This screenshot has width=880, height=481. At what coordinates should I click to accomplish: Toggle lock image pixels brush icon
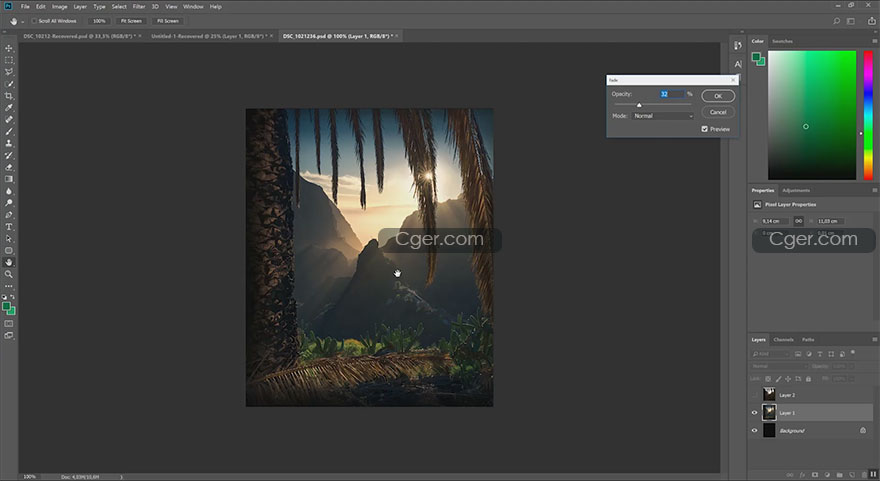coord(778,379)
